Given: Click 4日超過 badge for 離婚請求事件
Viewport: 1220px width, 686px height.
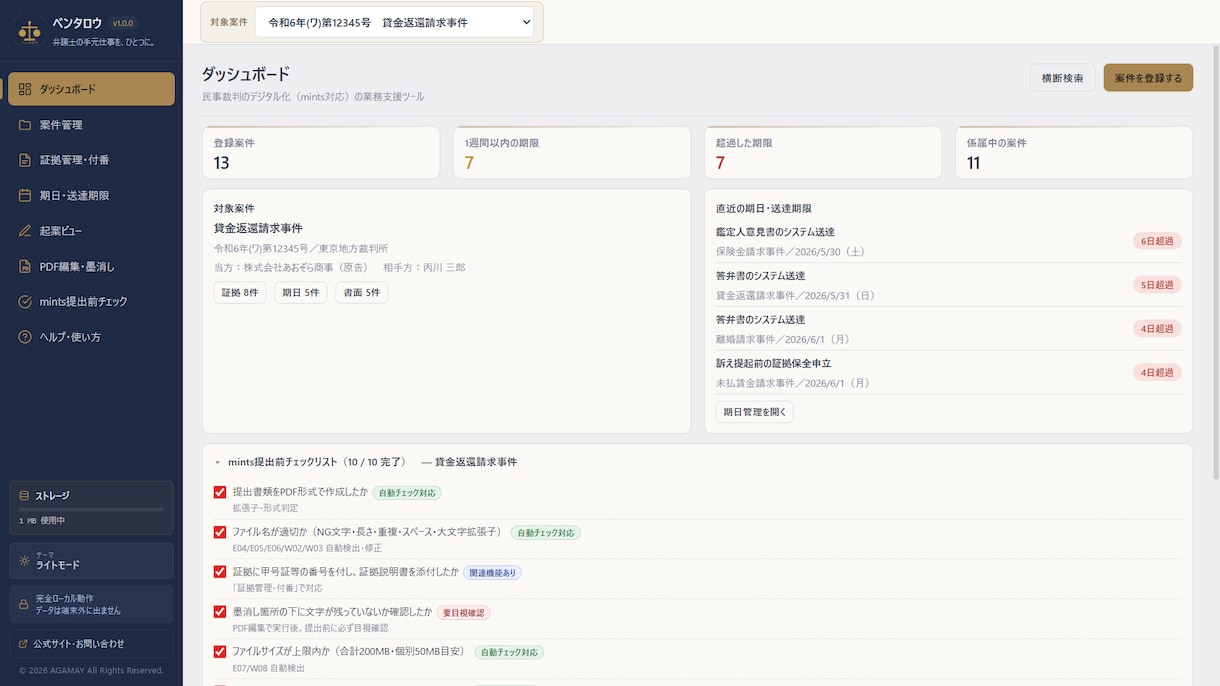Looking at the screenshot, I should tap(1157, 328).
